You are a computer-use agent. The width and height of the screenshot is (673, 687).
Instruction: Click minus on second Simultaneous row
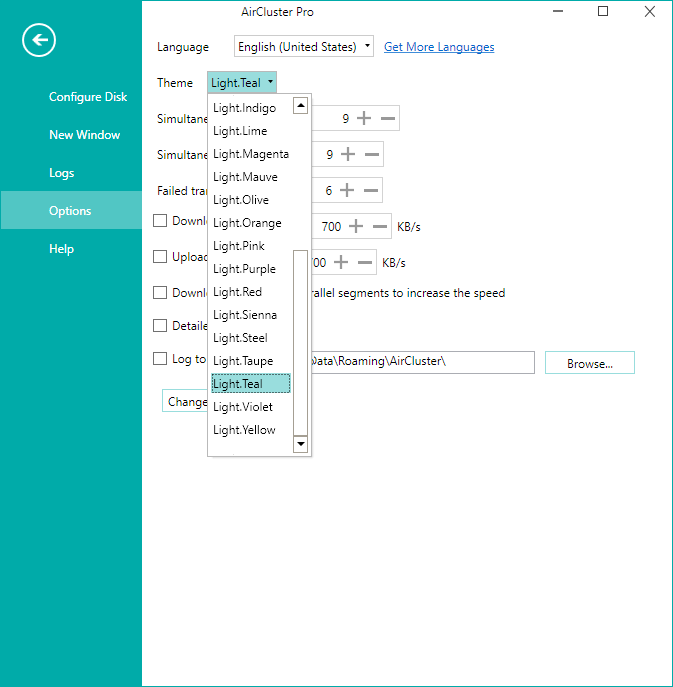coord(372,154)
